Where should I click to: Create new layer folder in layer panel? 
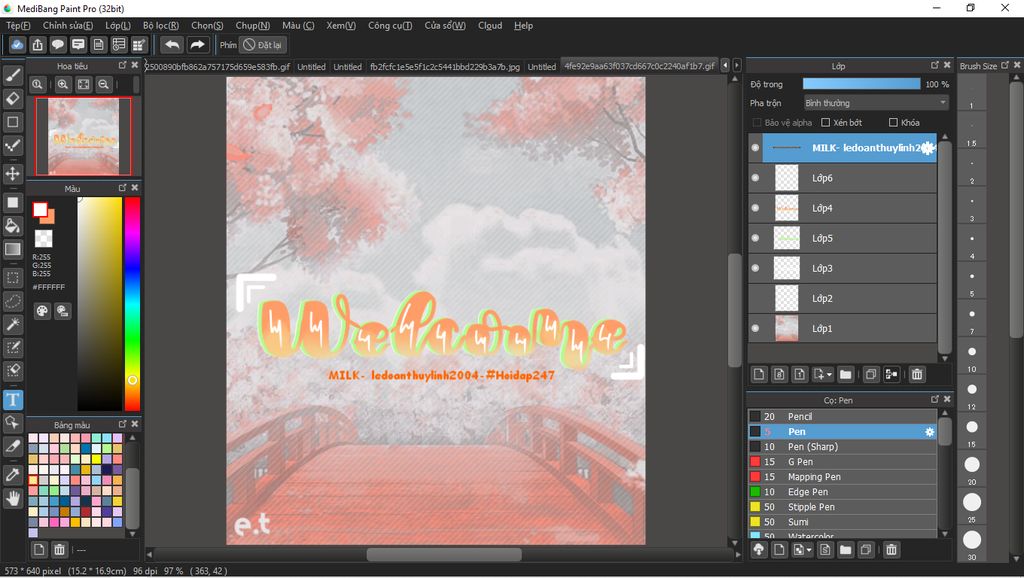point(846,374)
